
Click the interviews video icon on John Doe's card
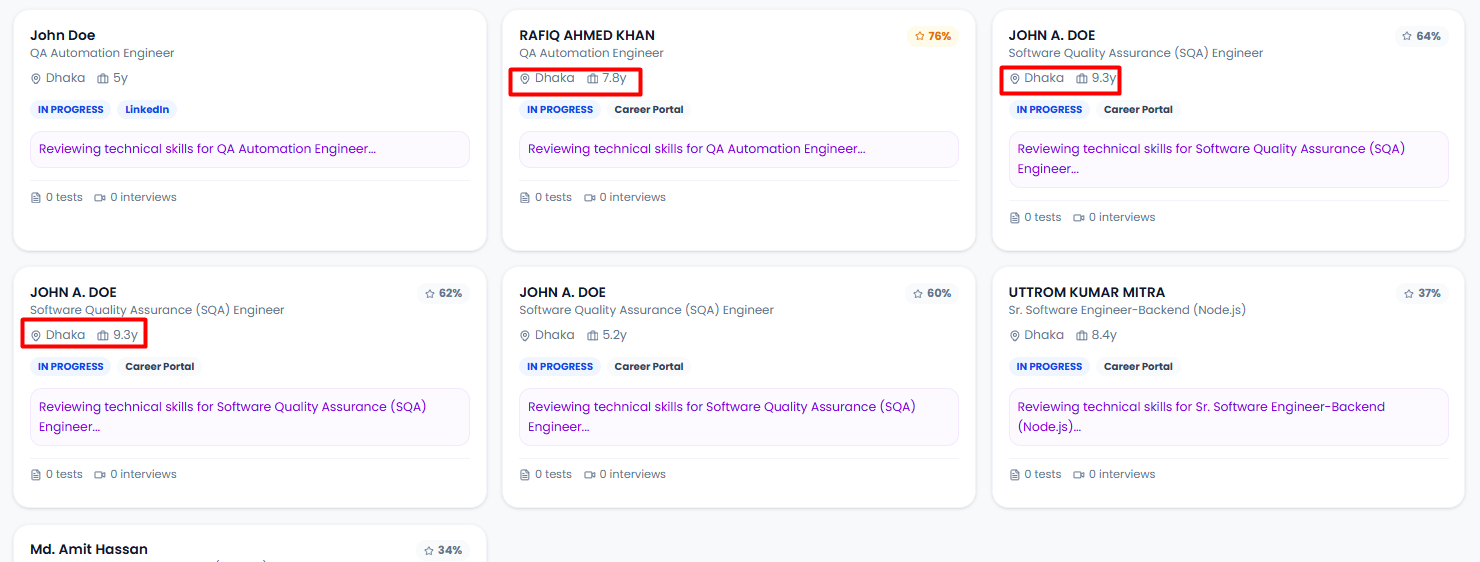click(x=100, y=198)
